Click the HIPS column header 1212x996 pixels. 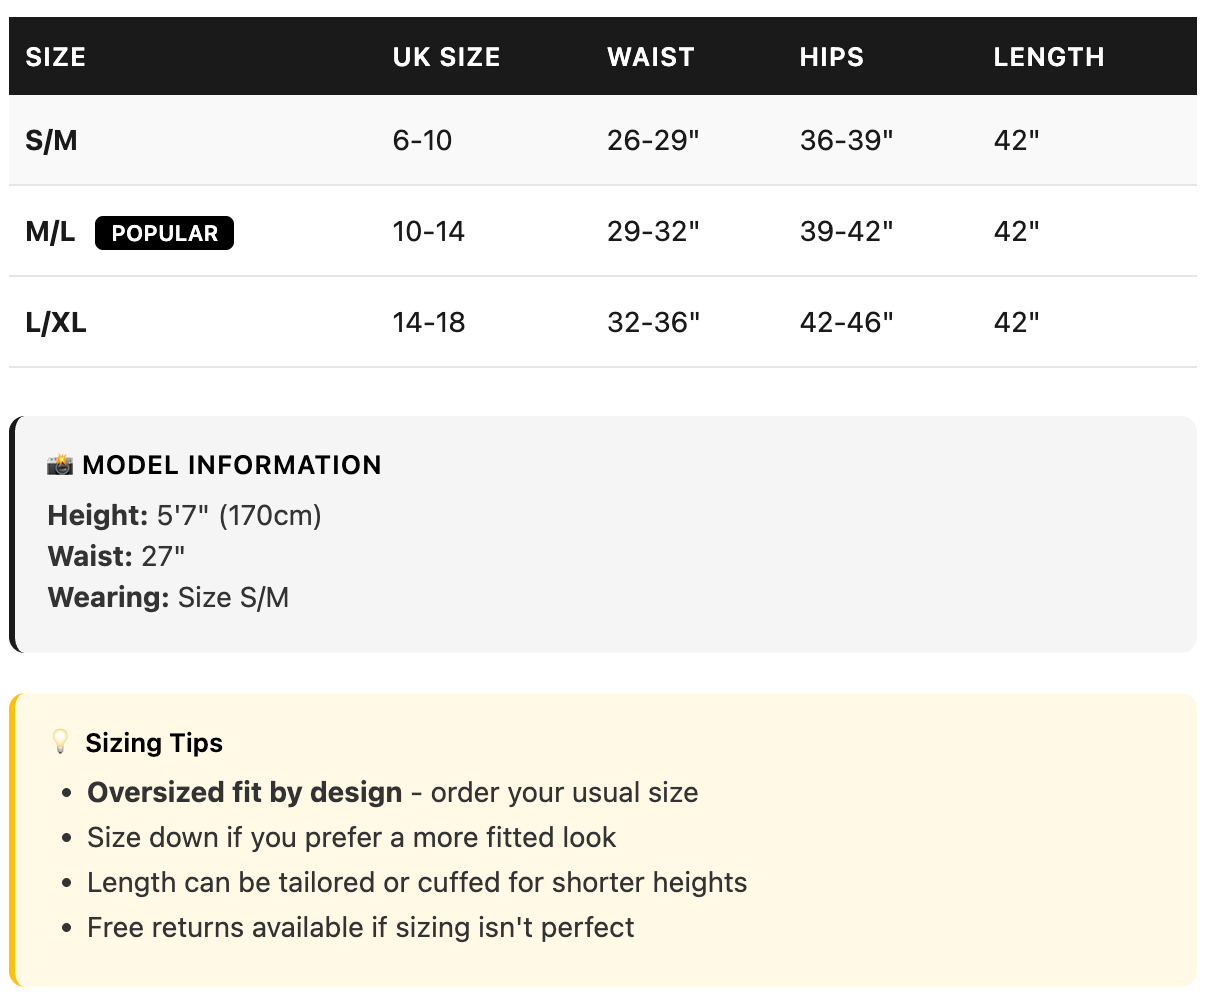832,57
